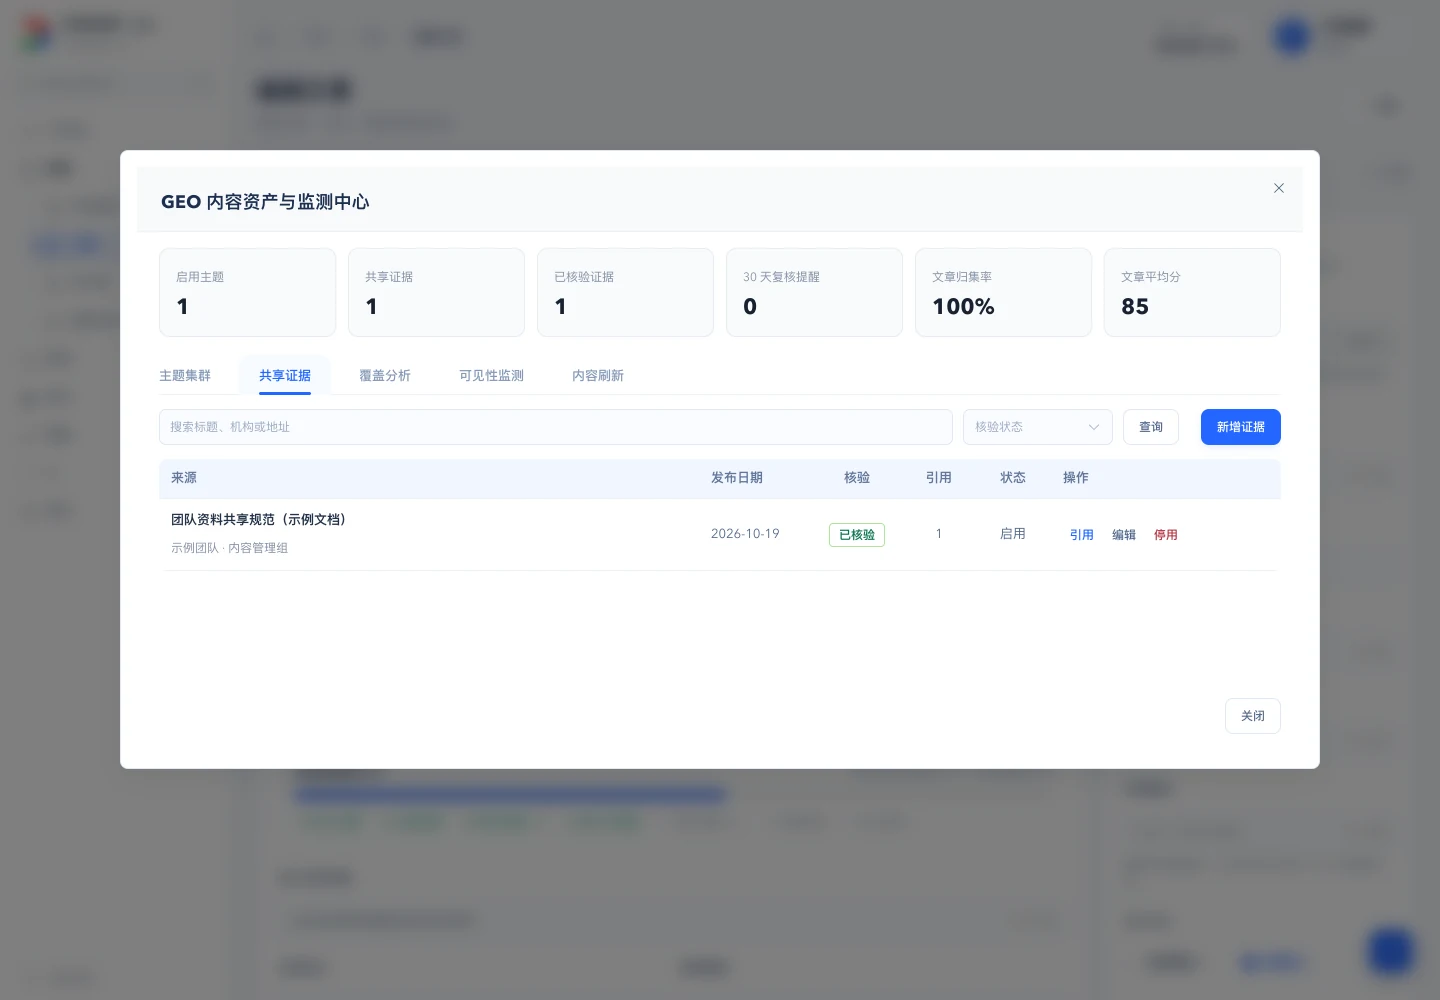The image size is (1440, 1000).
Task: Open the 覆盖分析 tab
Action: tap(385, 376)
